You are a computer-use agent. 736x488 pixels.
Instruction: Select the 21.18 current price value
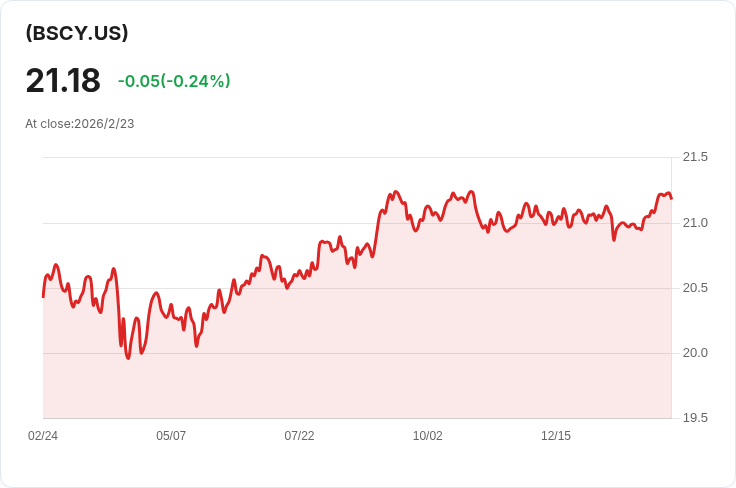63,81
